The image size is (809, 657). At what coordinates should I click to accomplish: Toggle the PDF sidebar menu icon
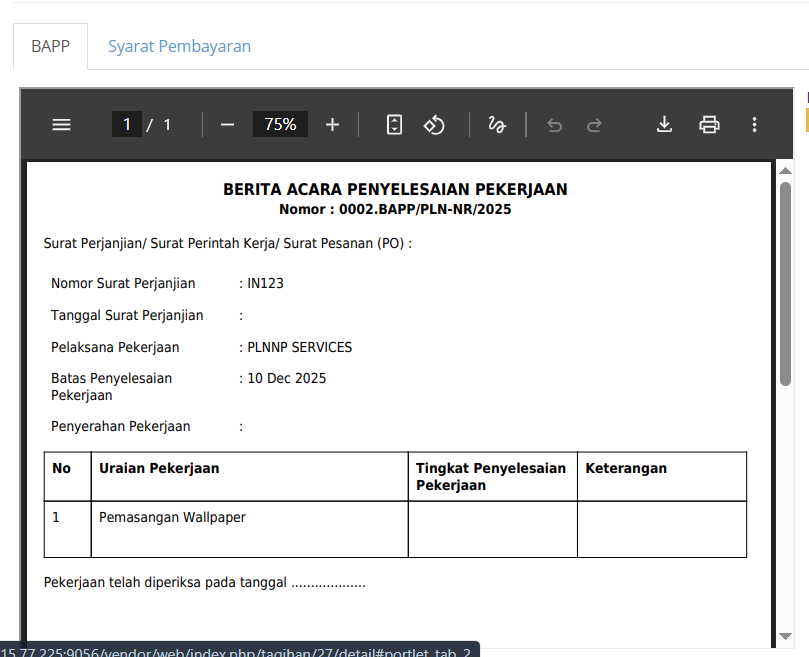[61, 125]
